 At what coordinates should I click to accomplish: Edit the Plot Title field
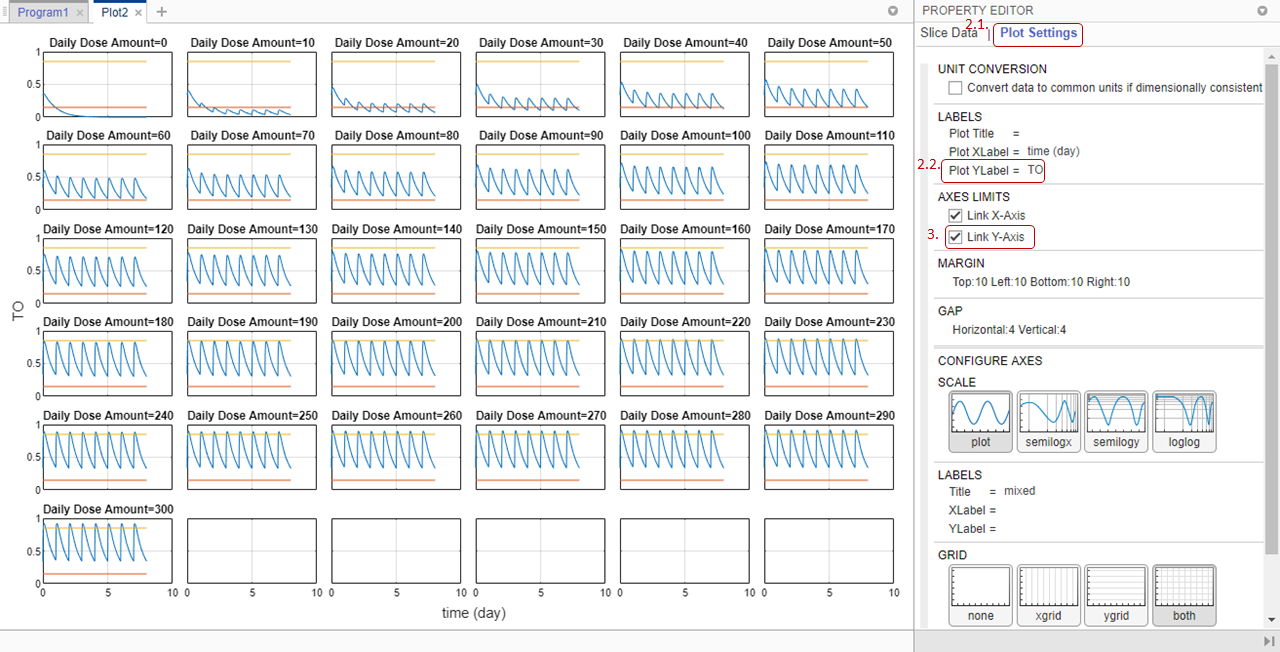[x=984, y=133]
